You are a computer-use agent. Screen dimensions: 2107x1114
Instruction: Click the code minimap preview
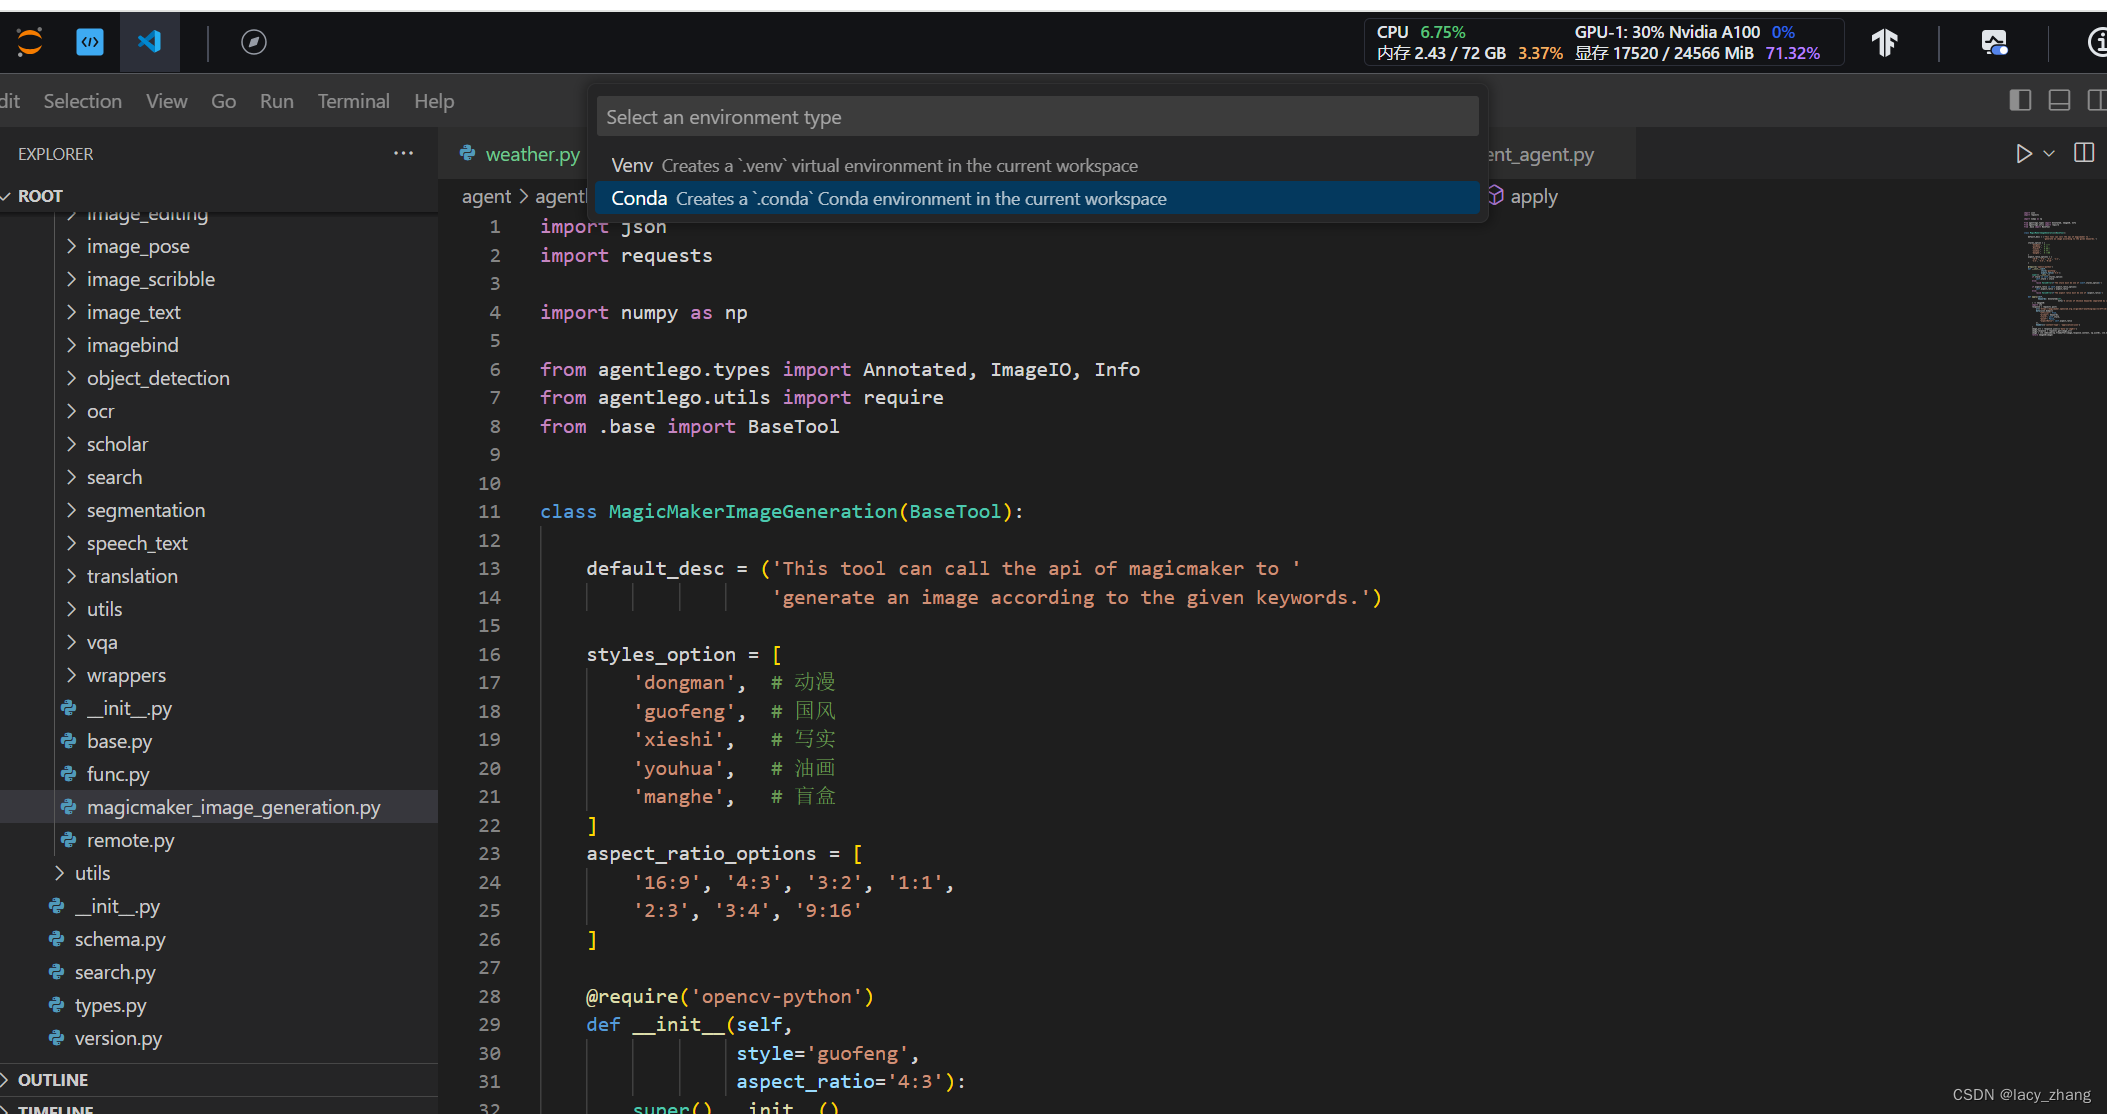point(2062,272)
